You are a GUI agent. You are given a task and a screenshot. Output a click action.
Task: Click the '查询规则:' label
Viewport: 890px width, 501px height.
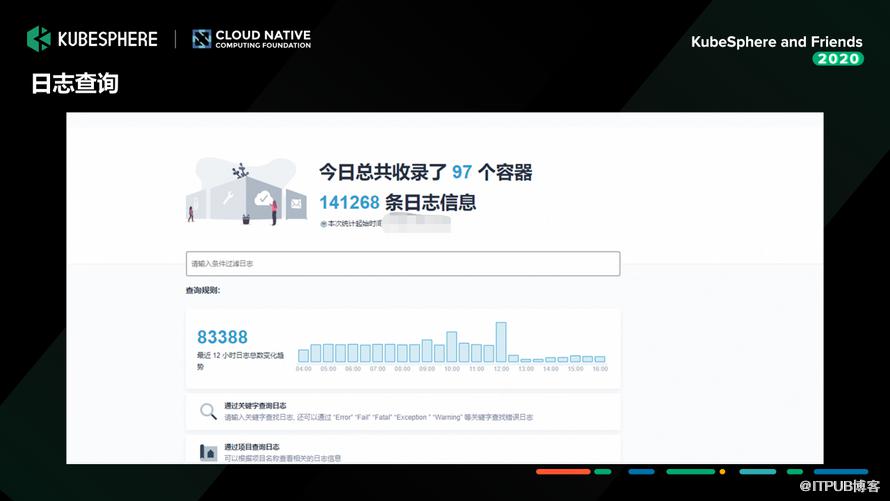pos(203,291)
